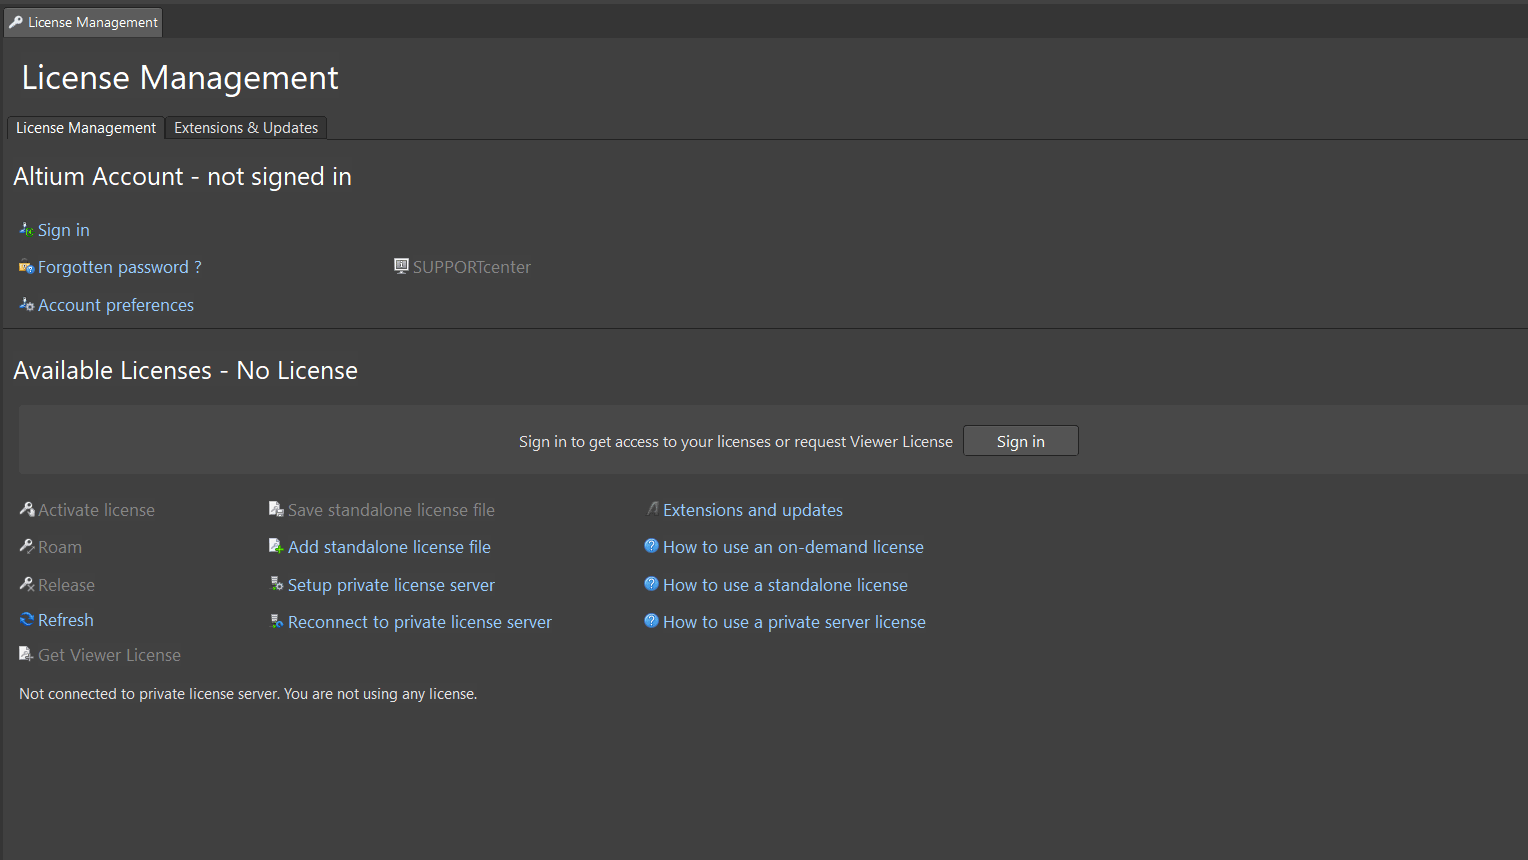
Task: Open the Account preferences link
Action: [x=116, y=305]
